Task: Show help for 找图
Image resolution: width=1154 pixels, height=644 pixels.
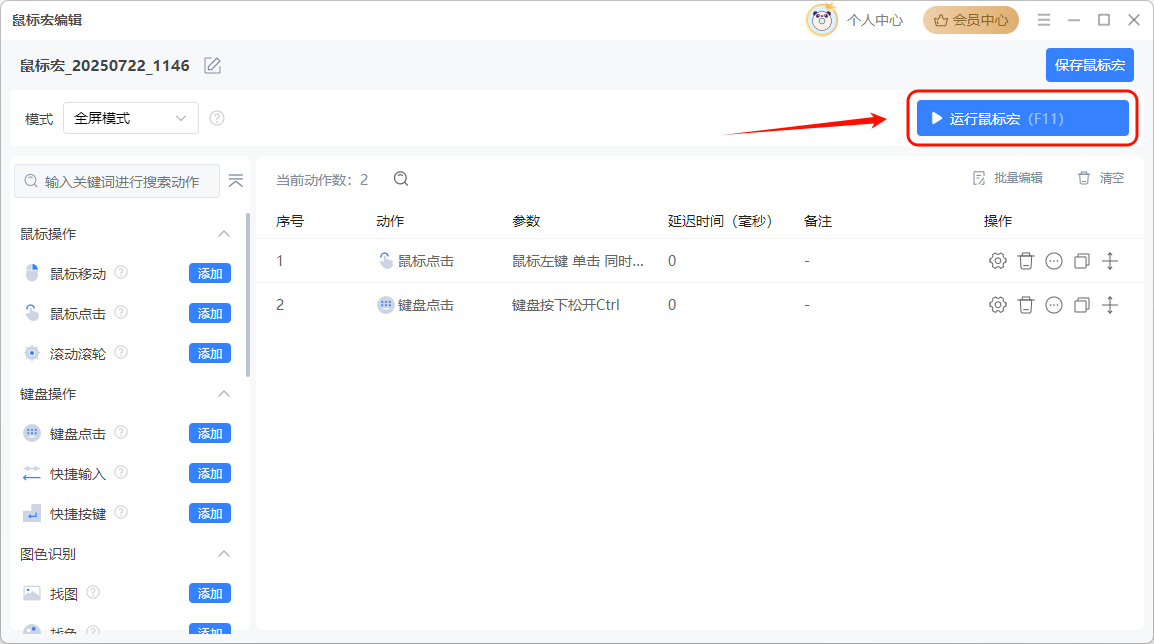Action: pyautogui.click(x=93, y=592)
